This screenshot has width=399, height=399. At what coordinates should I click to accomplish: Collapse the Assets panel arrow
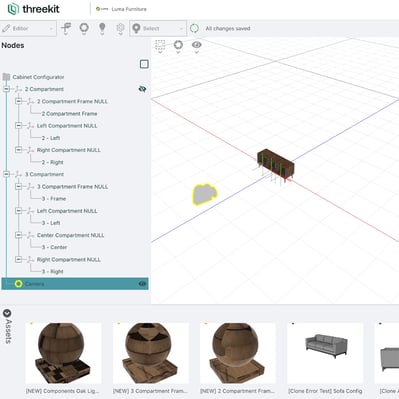[7, 313]
